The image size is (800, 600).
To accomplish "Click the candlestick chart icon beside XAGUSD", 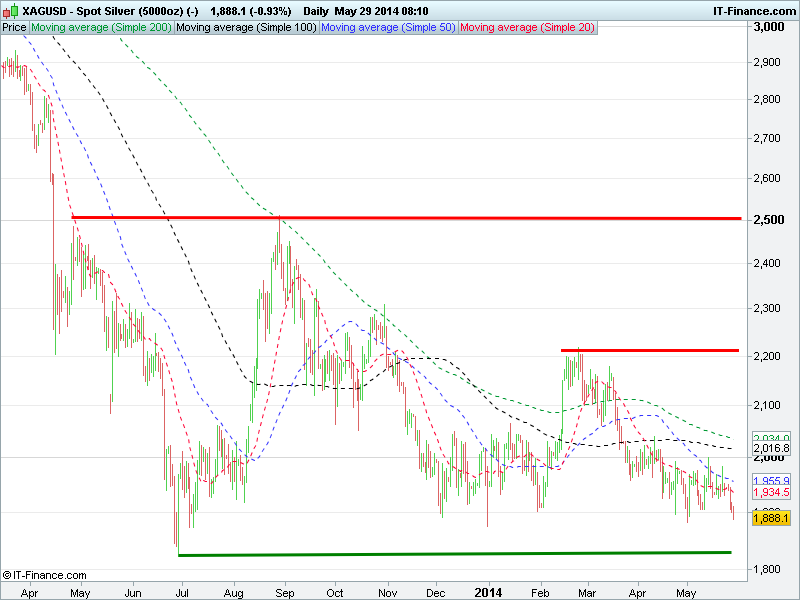I will (11, 10).
